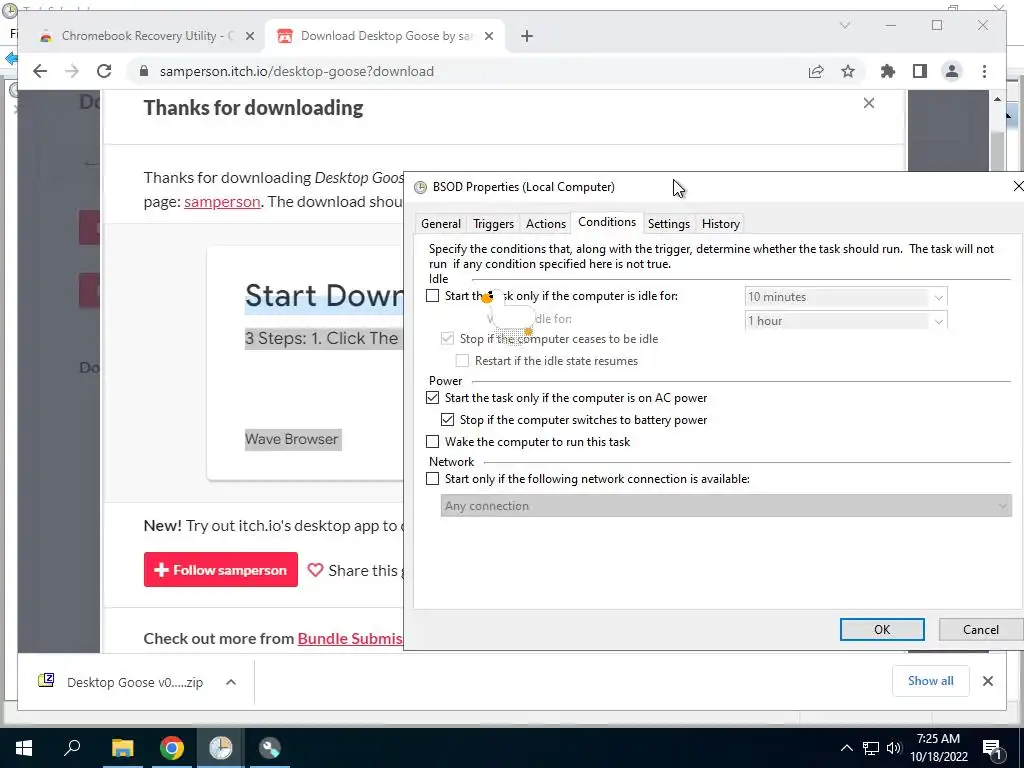The image size is (1024, 768).
Task: Cancel the BSOD Properties dialog
Action: point(980,630)
